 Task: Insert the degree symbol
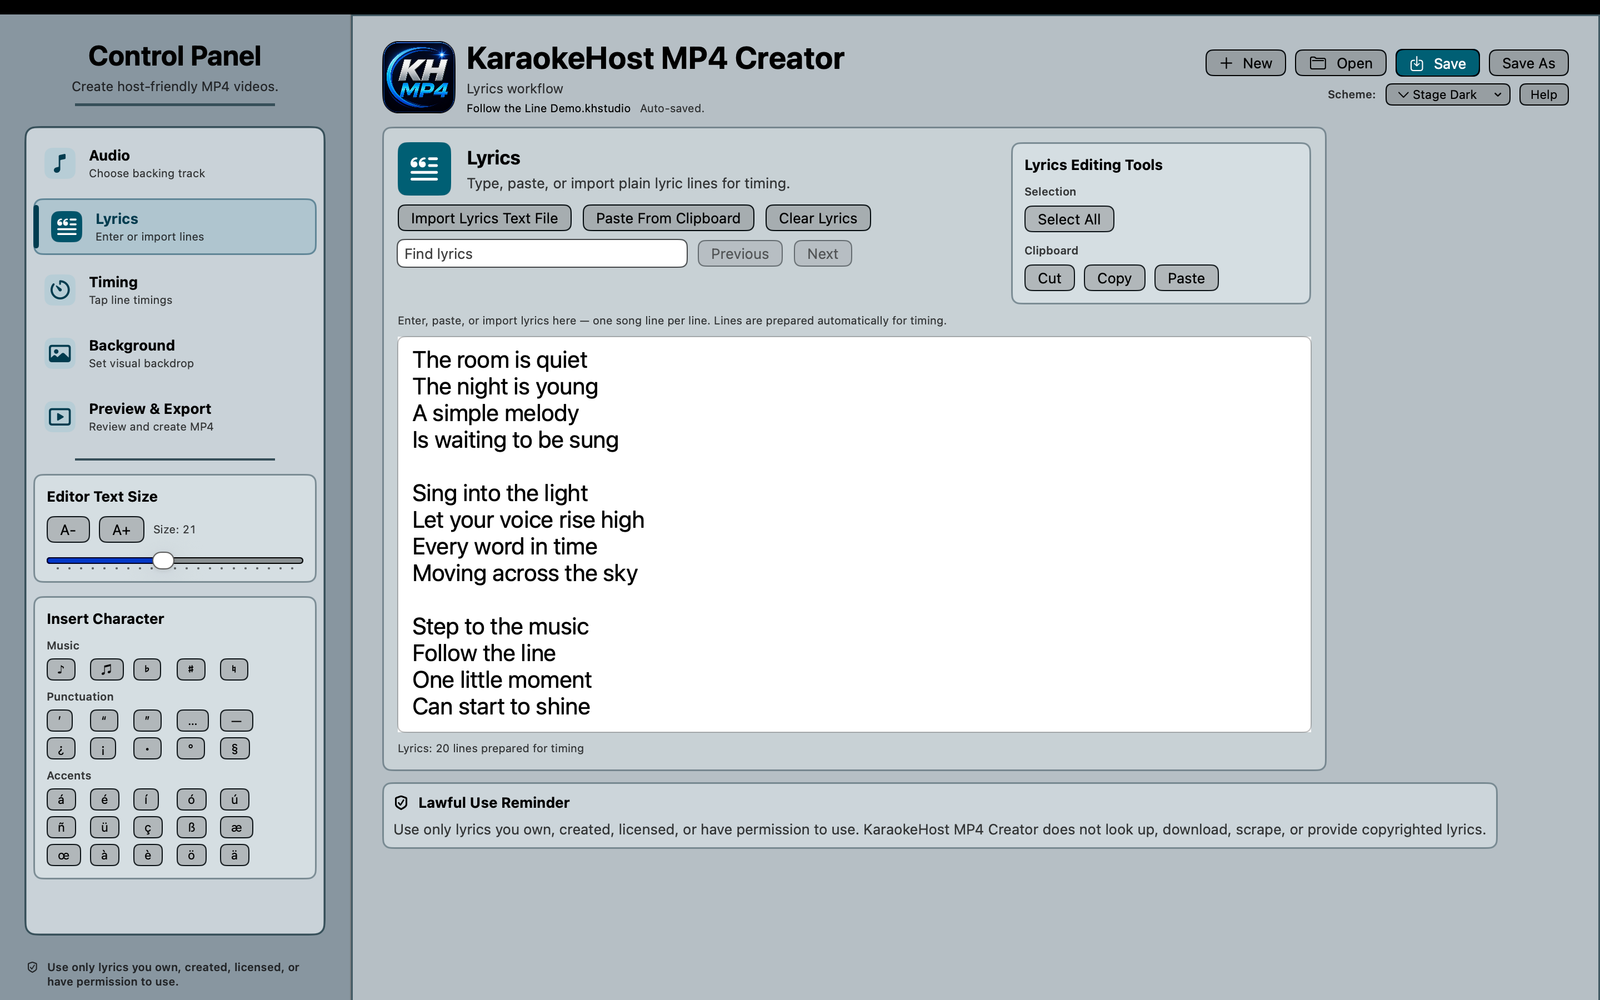click(x=191, y=748)
